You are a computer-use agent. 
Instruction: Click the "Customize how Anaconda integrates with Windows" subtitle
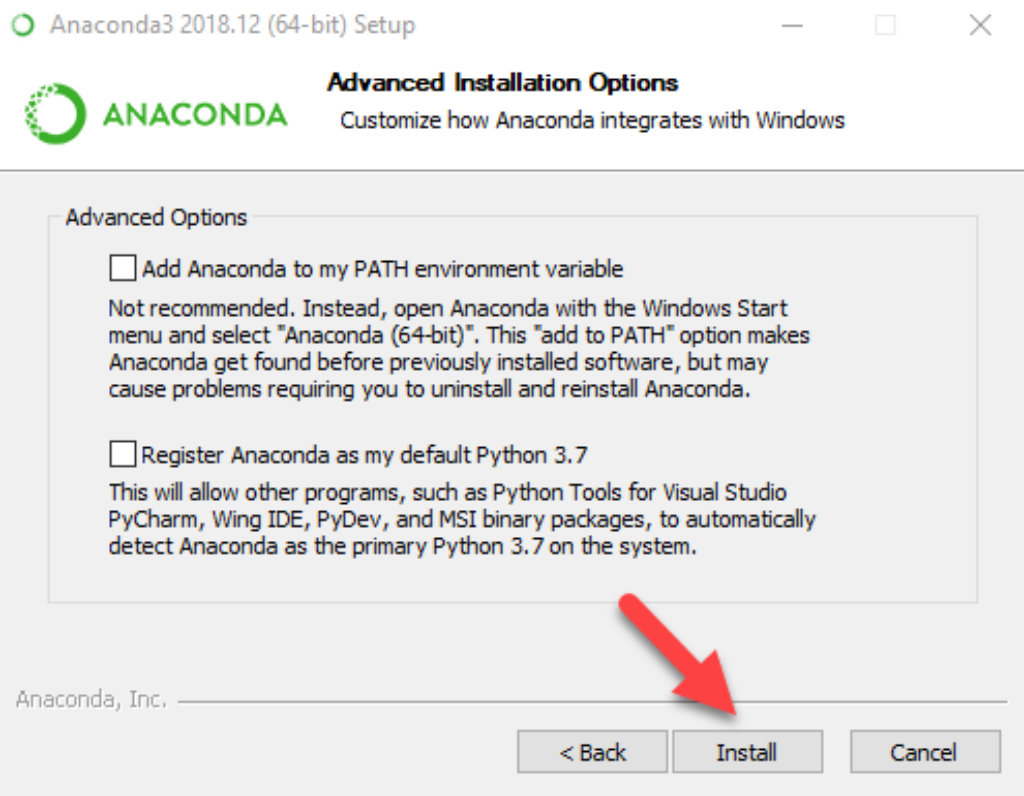(592, 121)
